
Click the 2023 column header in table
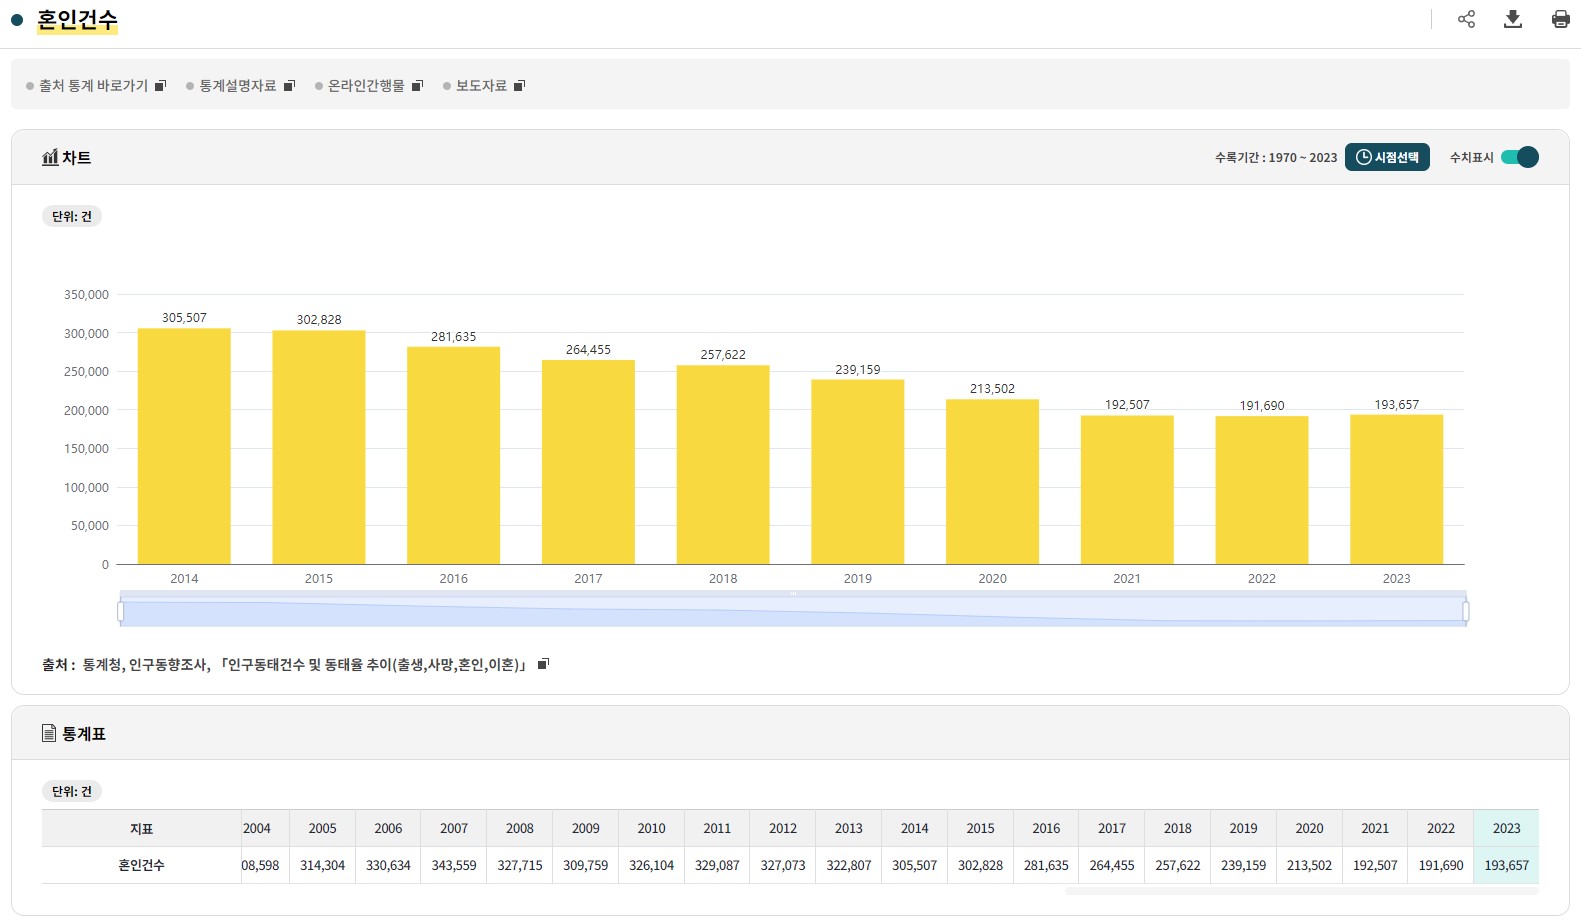click(x=1506, y=828)
